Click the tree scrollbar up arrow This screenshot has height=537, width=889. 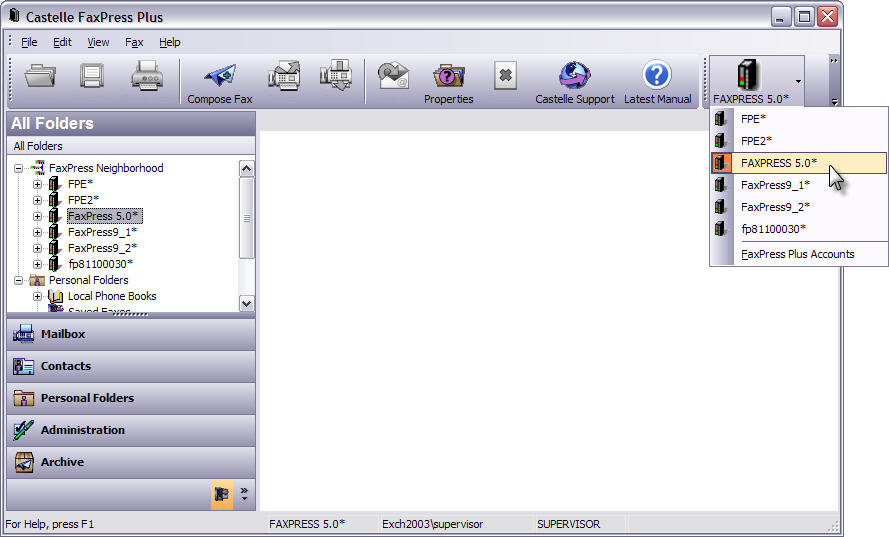click(x=247, y=168)
